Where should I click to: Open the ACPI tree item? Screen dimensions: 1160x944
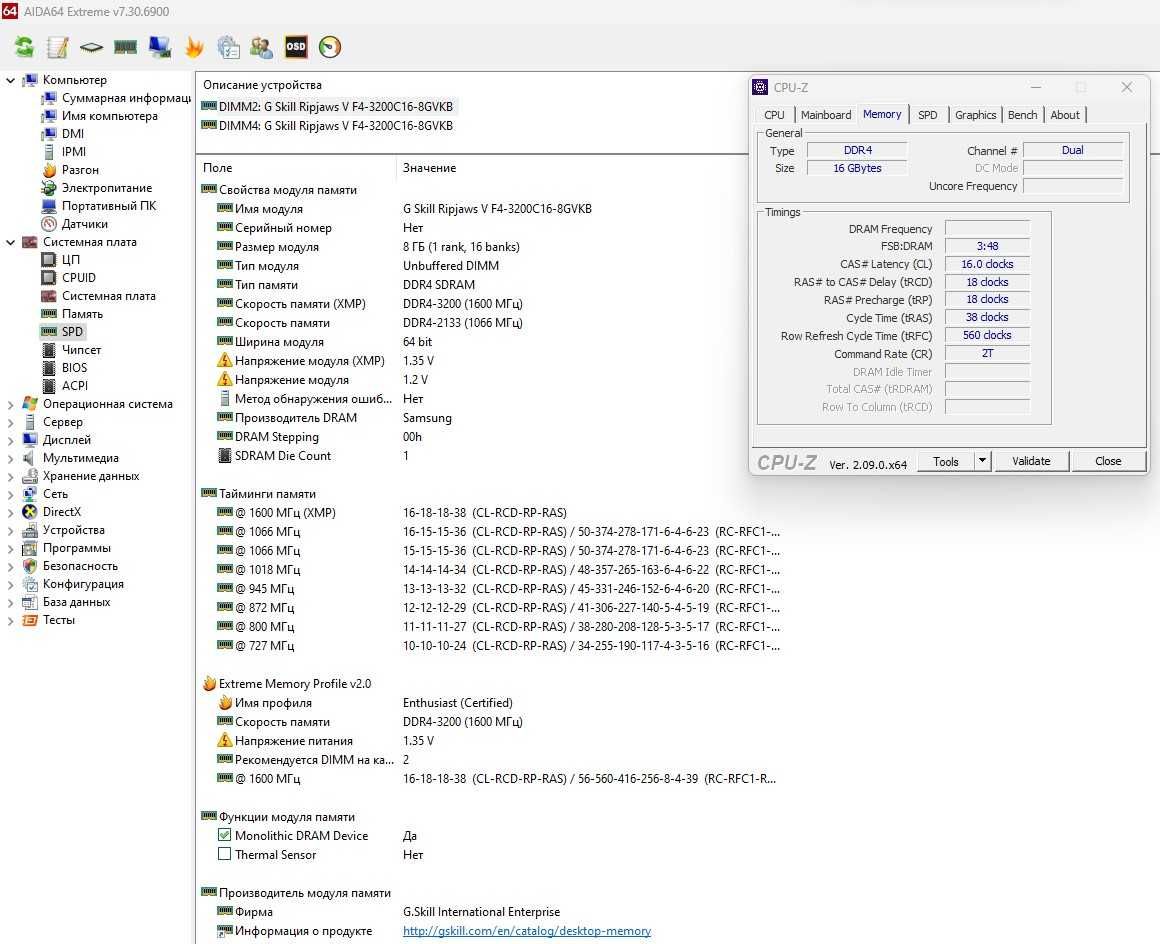point(75,385)
